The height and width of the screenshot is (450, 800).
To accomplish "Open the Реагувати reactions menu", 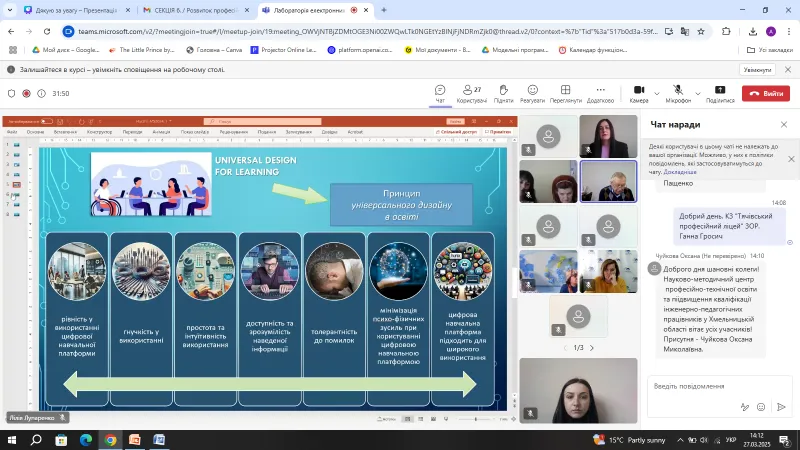I will [532, 94].
